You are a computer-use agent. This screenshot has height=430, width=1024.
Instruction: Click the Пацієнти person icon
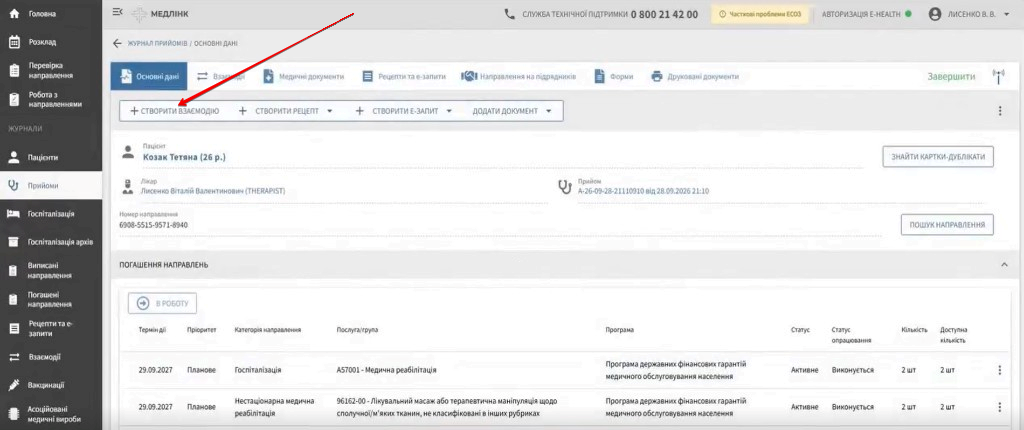pos(13,157)
